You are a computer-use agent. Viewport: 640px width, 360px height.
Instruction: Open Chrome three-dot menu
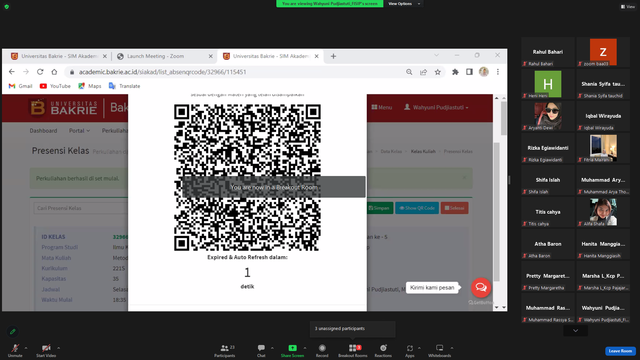[x=498, y=72]
